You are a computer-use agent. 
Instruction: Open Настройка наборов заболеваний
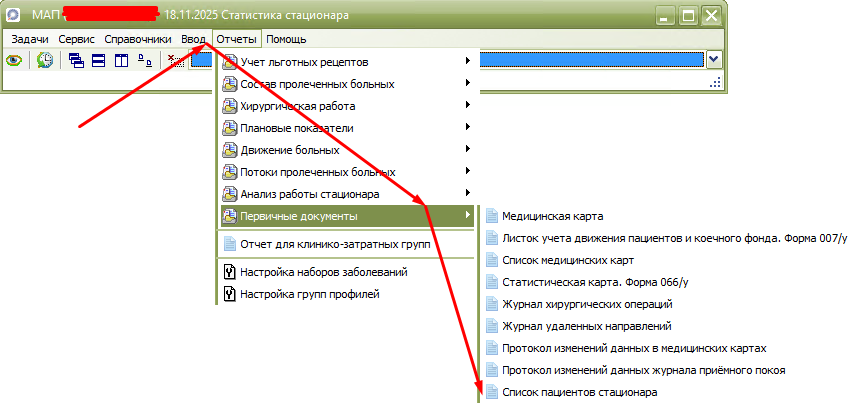click(x=323, y=272)
